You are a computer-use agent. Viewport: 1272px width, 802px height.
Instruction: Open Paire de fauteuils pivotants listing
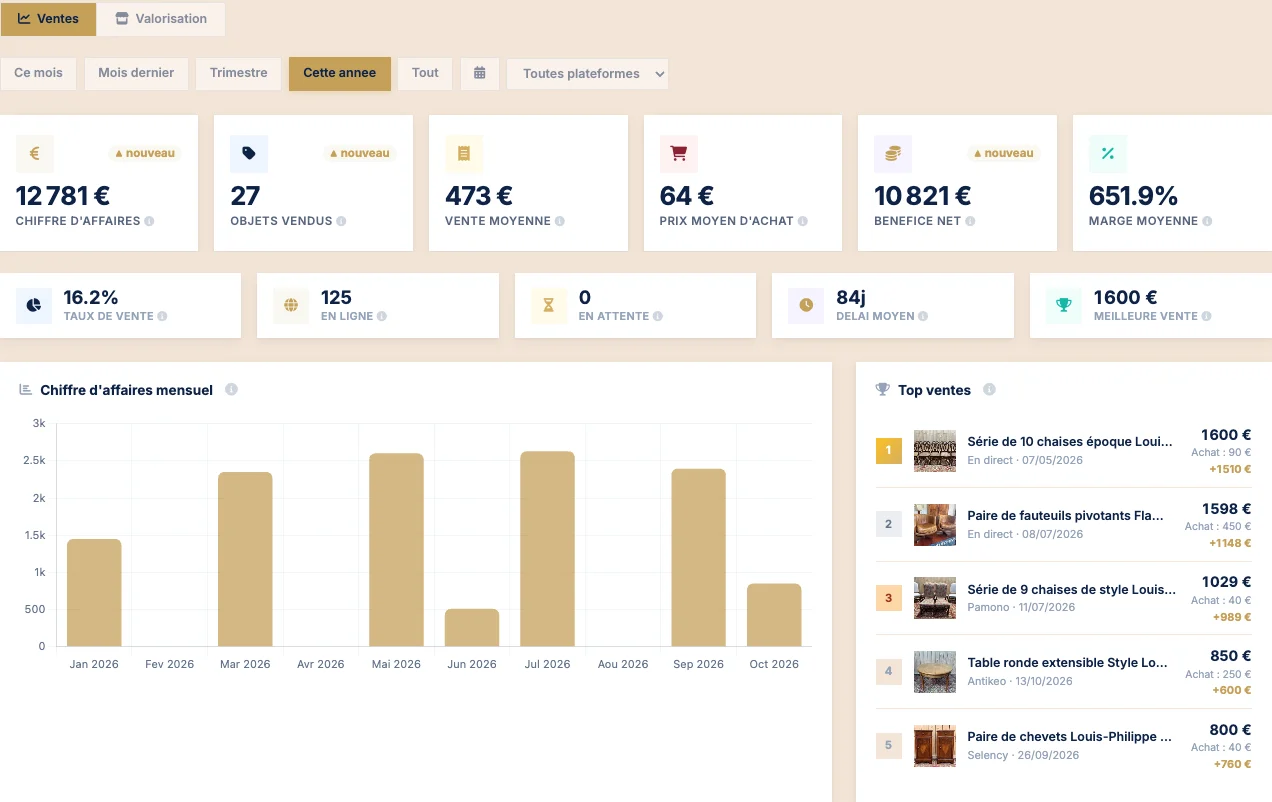[1066, 516]
